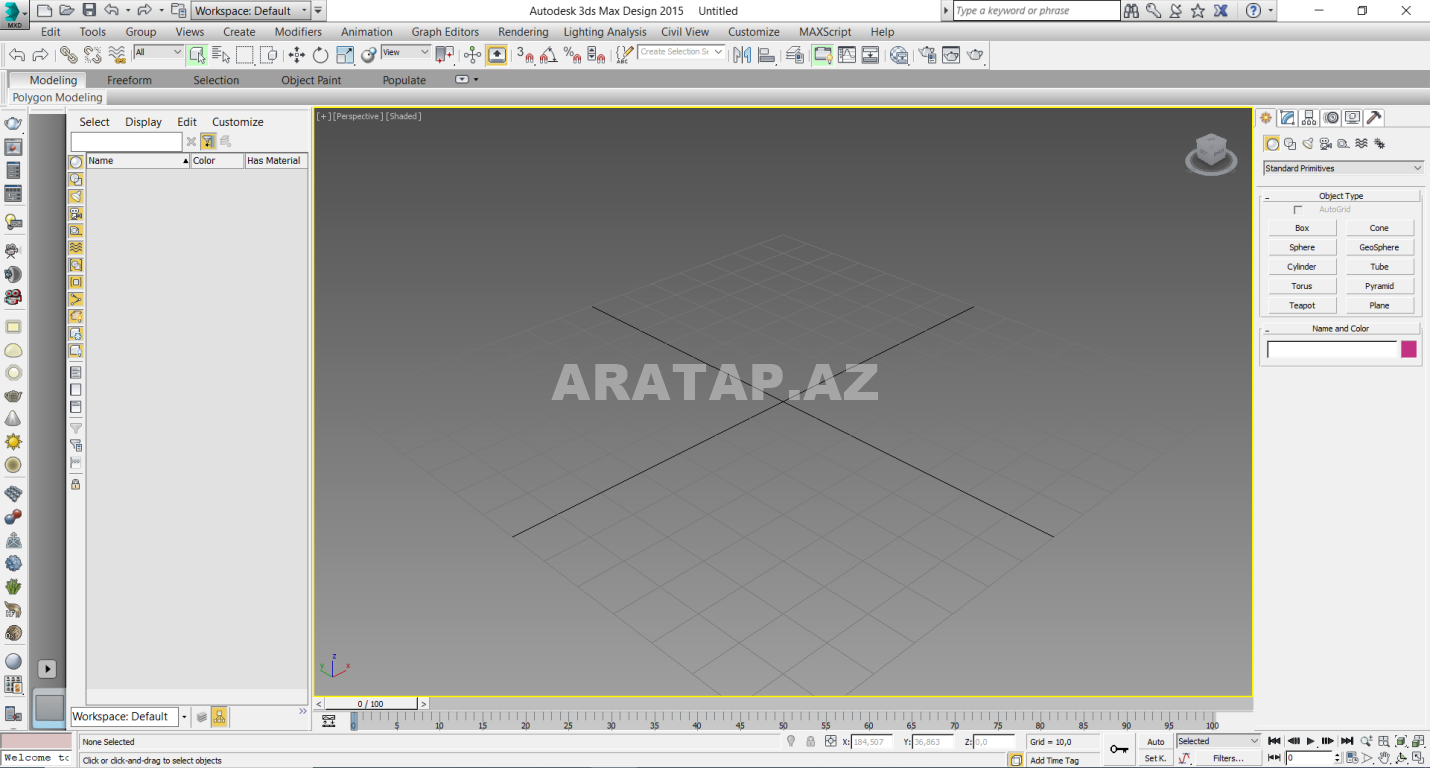Toggle the Scene Explorer lock icon
Screen dimensions: 1430x768
point(75,484)
